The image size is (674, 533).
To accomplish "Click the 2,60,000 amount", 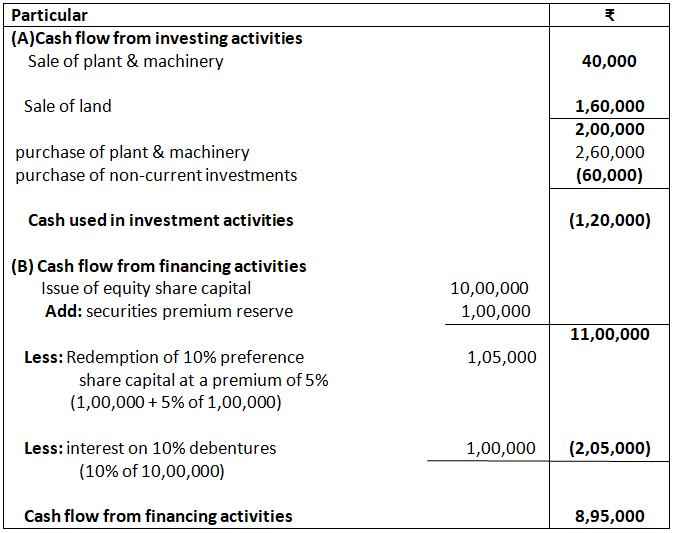I will 609,152.
